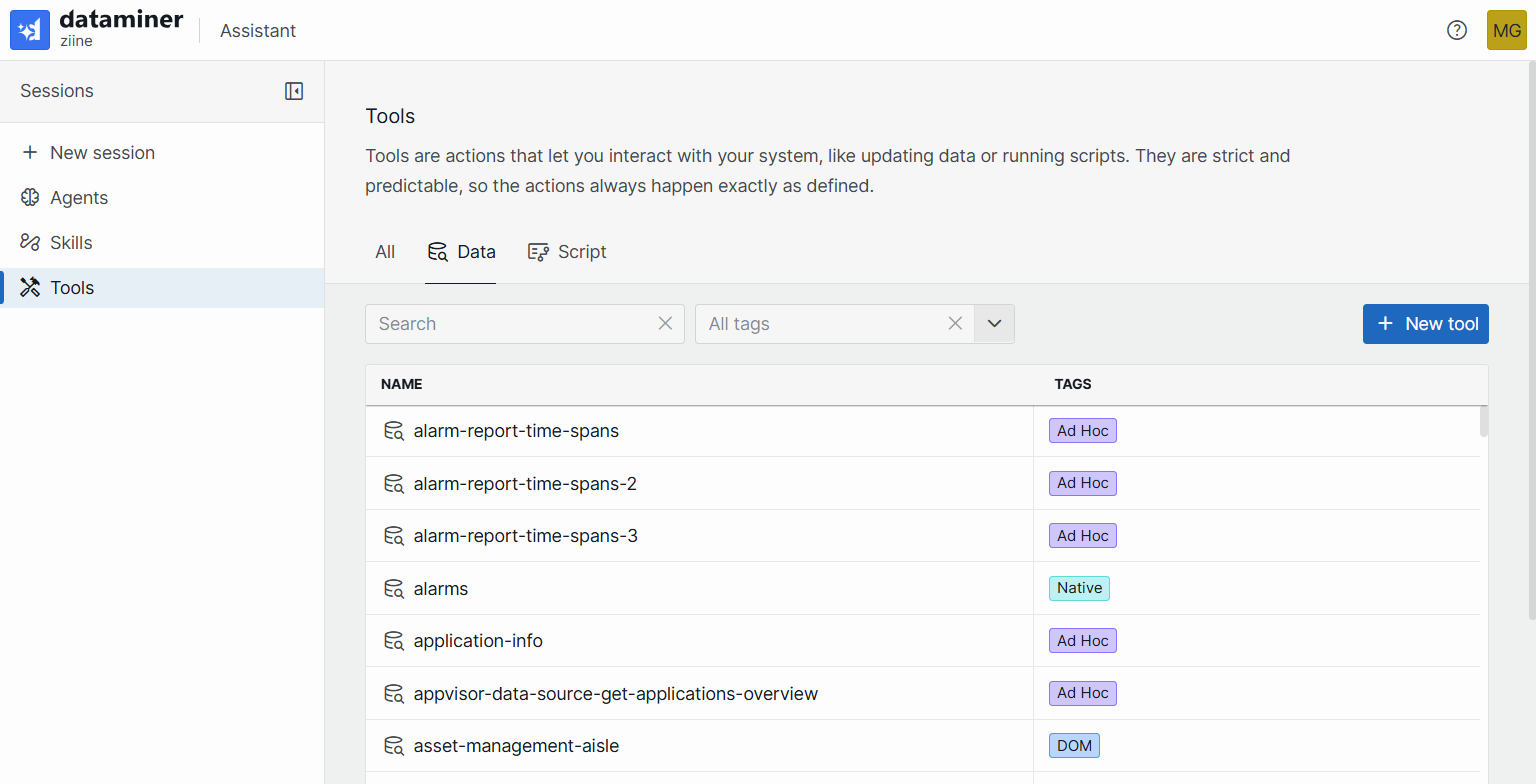Image resolution: width=1536 pixels, height=784 pixels.
Task: Open the alarm-report-time-spans-3 tool
Action: tap(525, 536)
